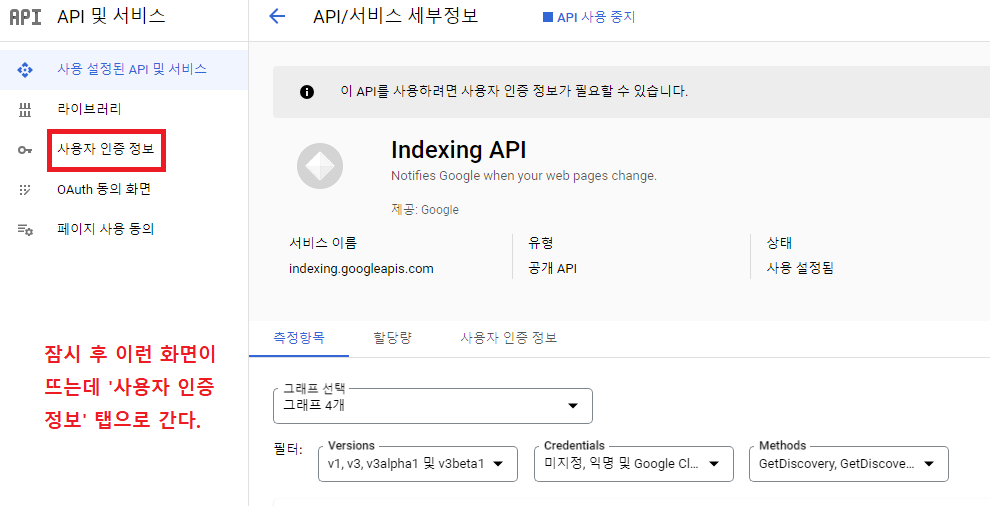Image resolution: width=990 pixels, height=506 pixels.
Task: Click the arrow in the Credentials selector
Action: pos(713,464)
